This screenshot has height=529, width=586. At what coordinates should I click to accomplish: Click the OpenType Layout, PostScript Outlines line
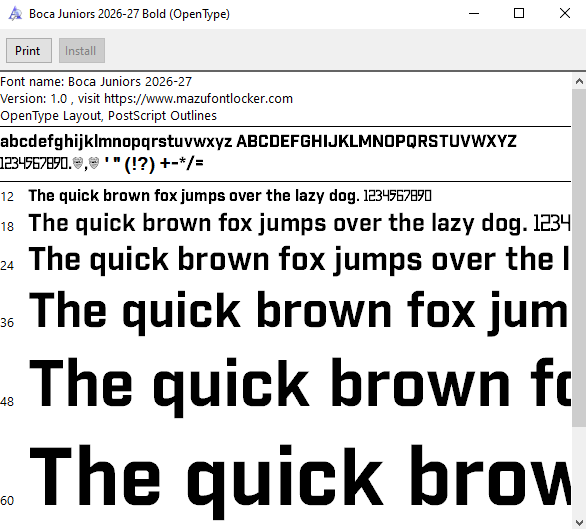point(108,116)
